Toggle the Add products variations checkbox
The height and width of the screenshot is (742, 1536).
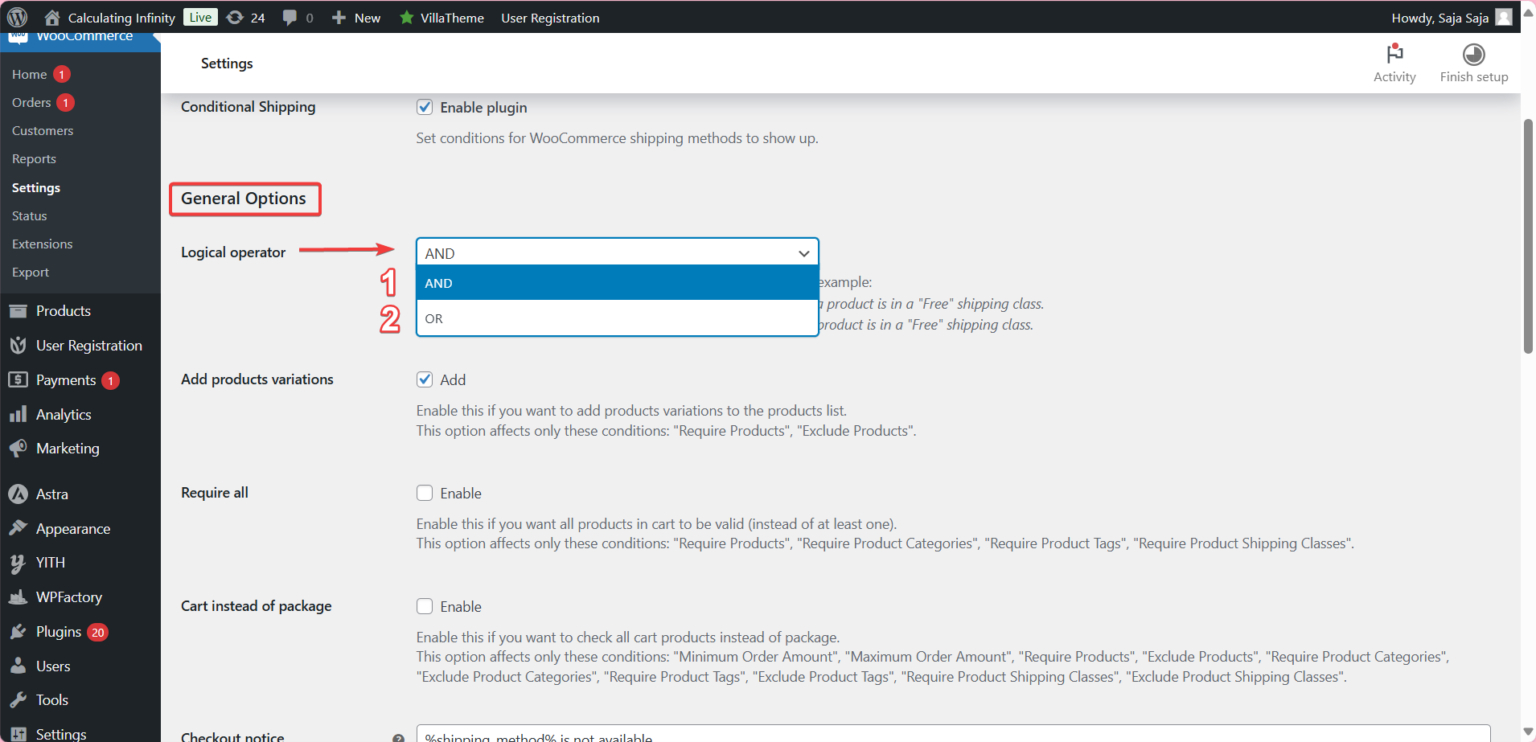(x=425, y=380)
